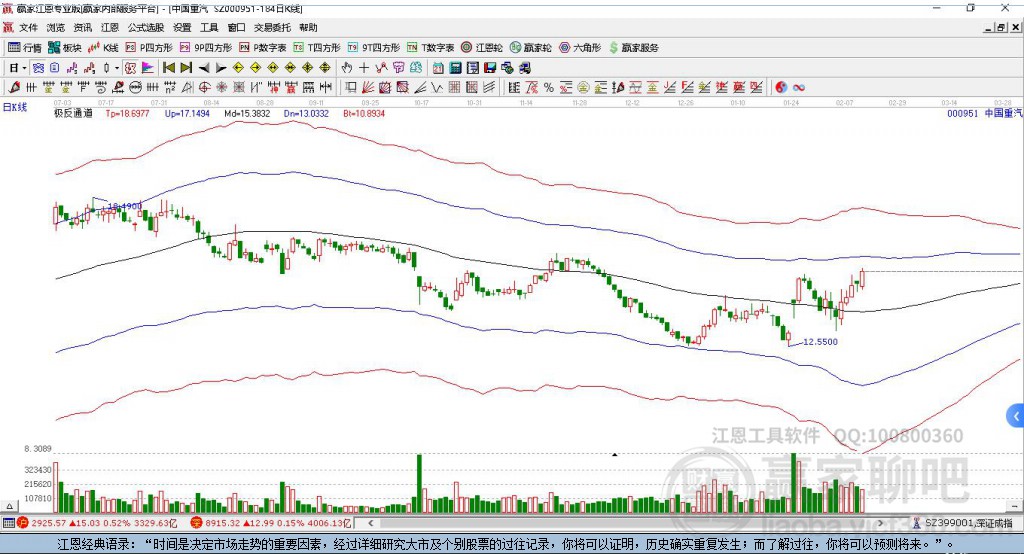
Task: Click the red yin-yang icon
Action: tap(781, 87)
